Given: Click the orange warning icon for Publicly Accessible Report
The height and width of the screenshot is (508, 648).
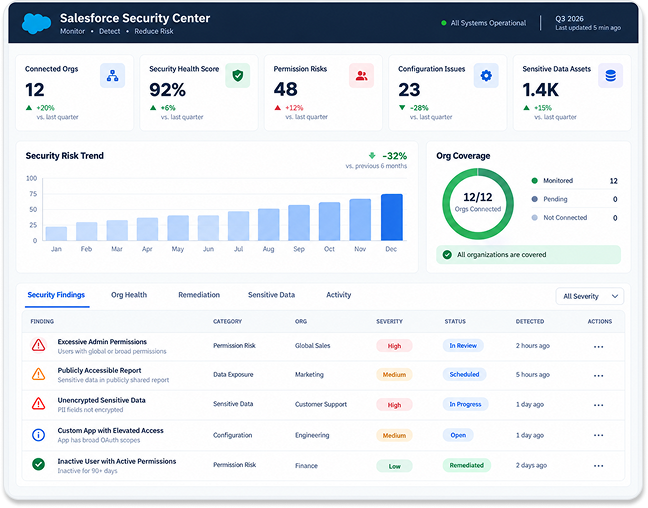Looking at the screenshot, I should click(38, 374).
